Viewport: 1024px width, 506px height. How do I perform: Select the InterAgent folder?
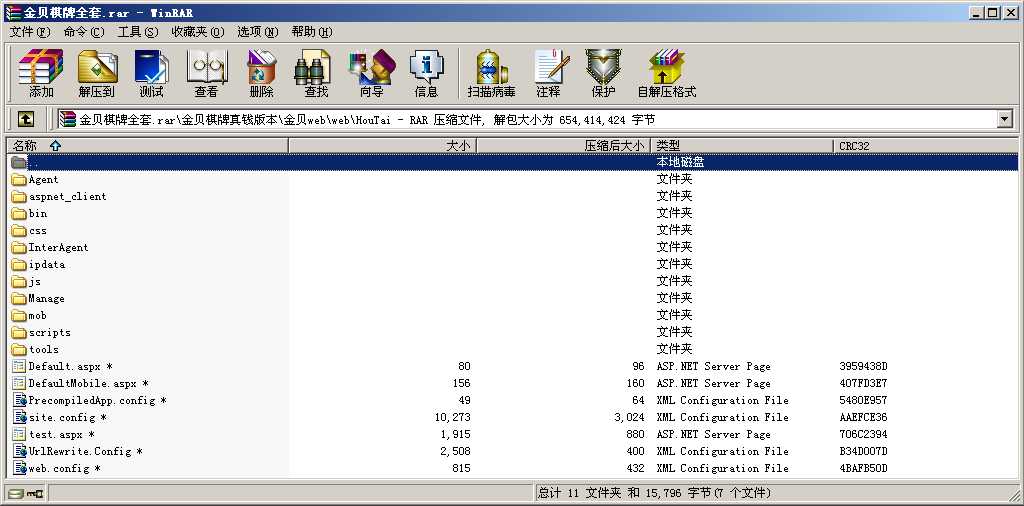pyautogui.click(x=50, y=247)
